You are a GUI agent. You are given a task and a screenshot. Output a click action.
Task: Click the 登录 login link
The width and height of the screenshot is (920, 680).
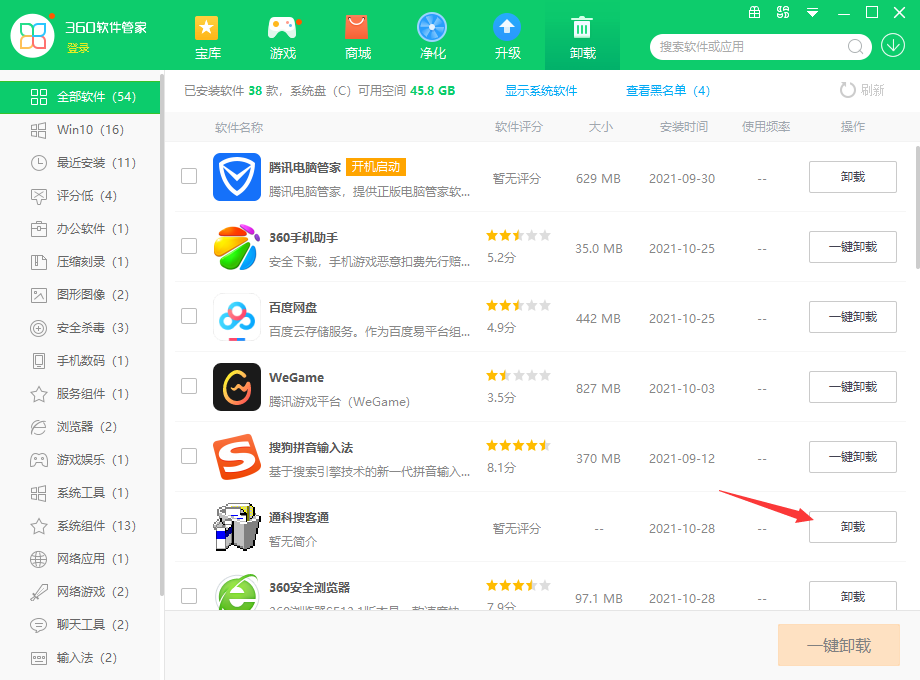78,48
